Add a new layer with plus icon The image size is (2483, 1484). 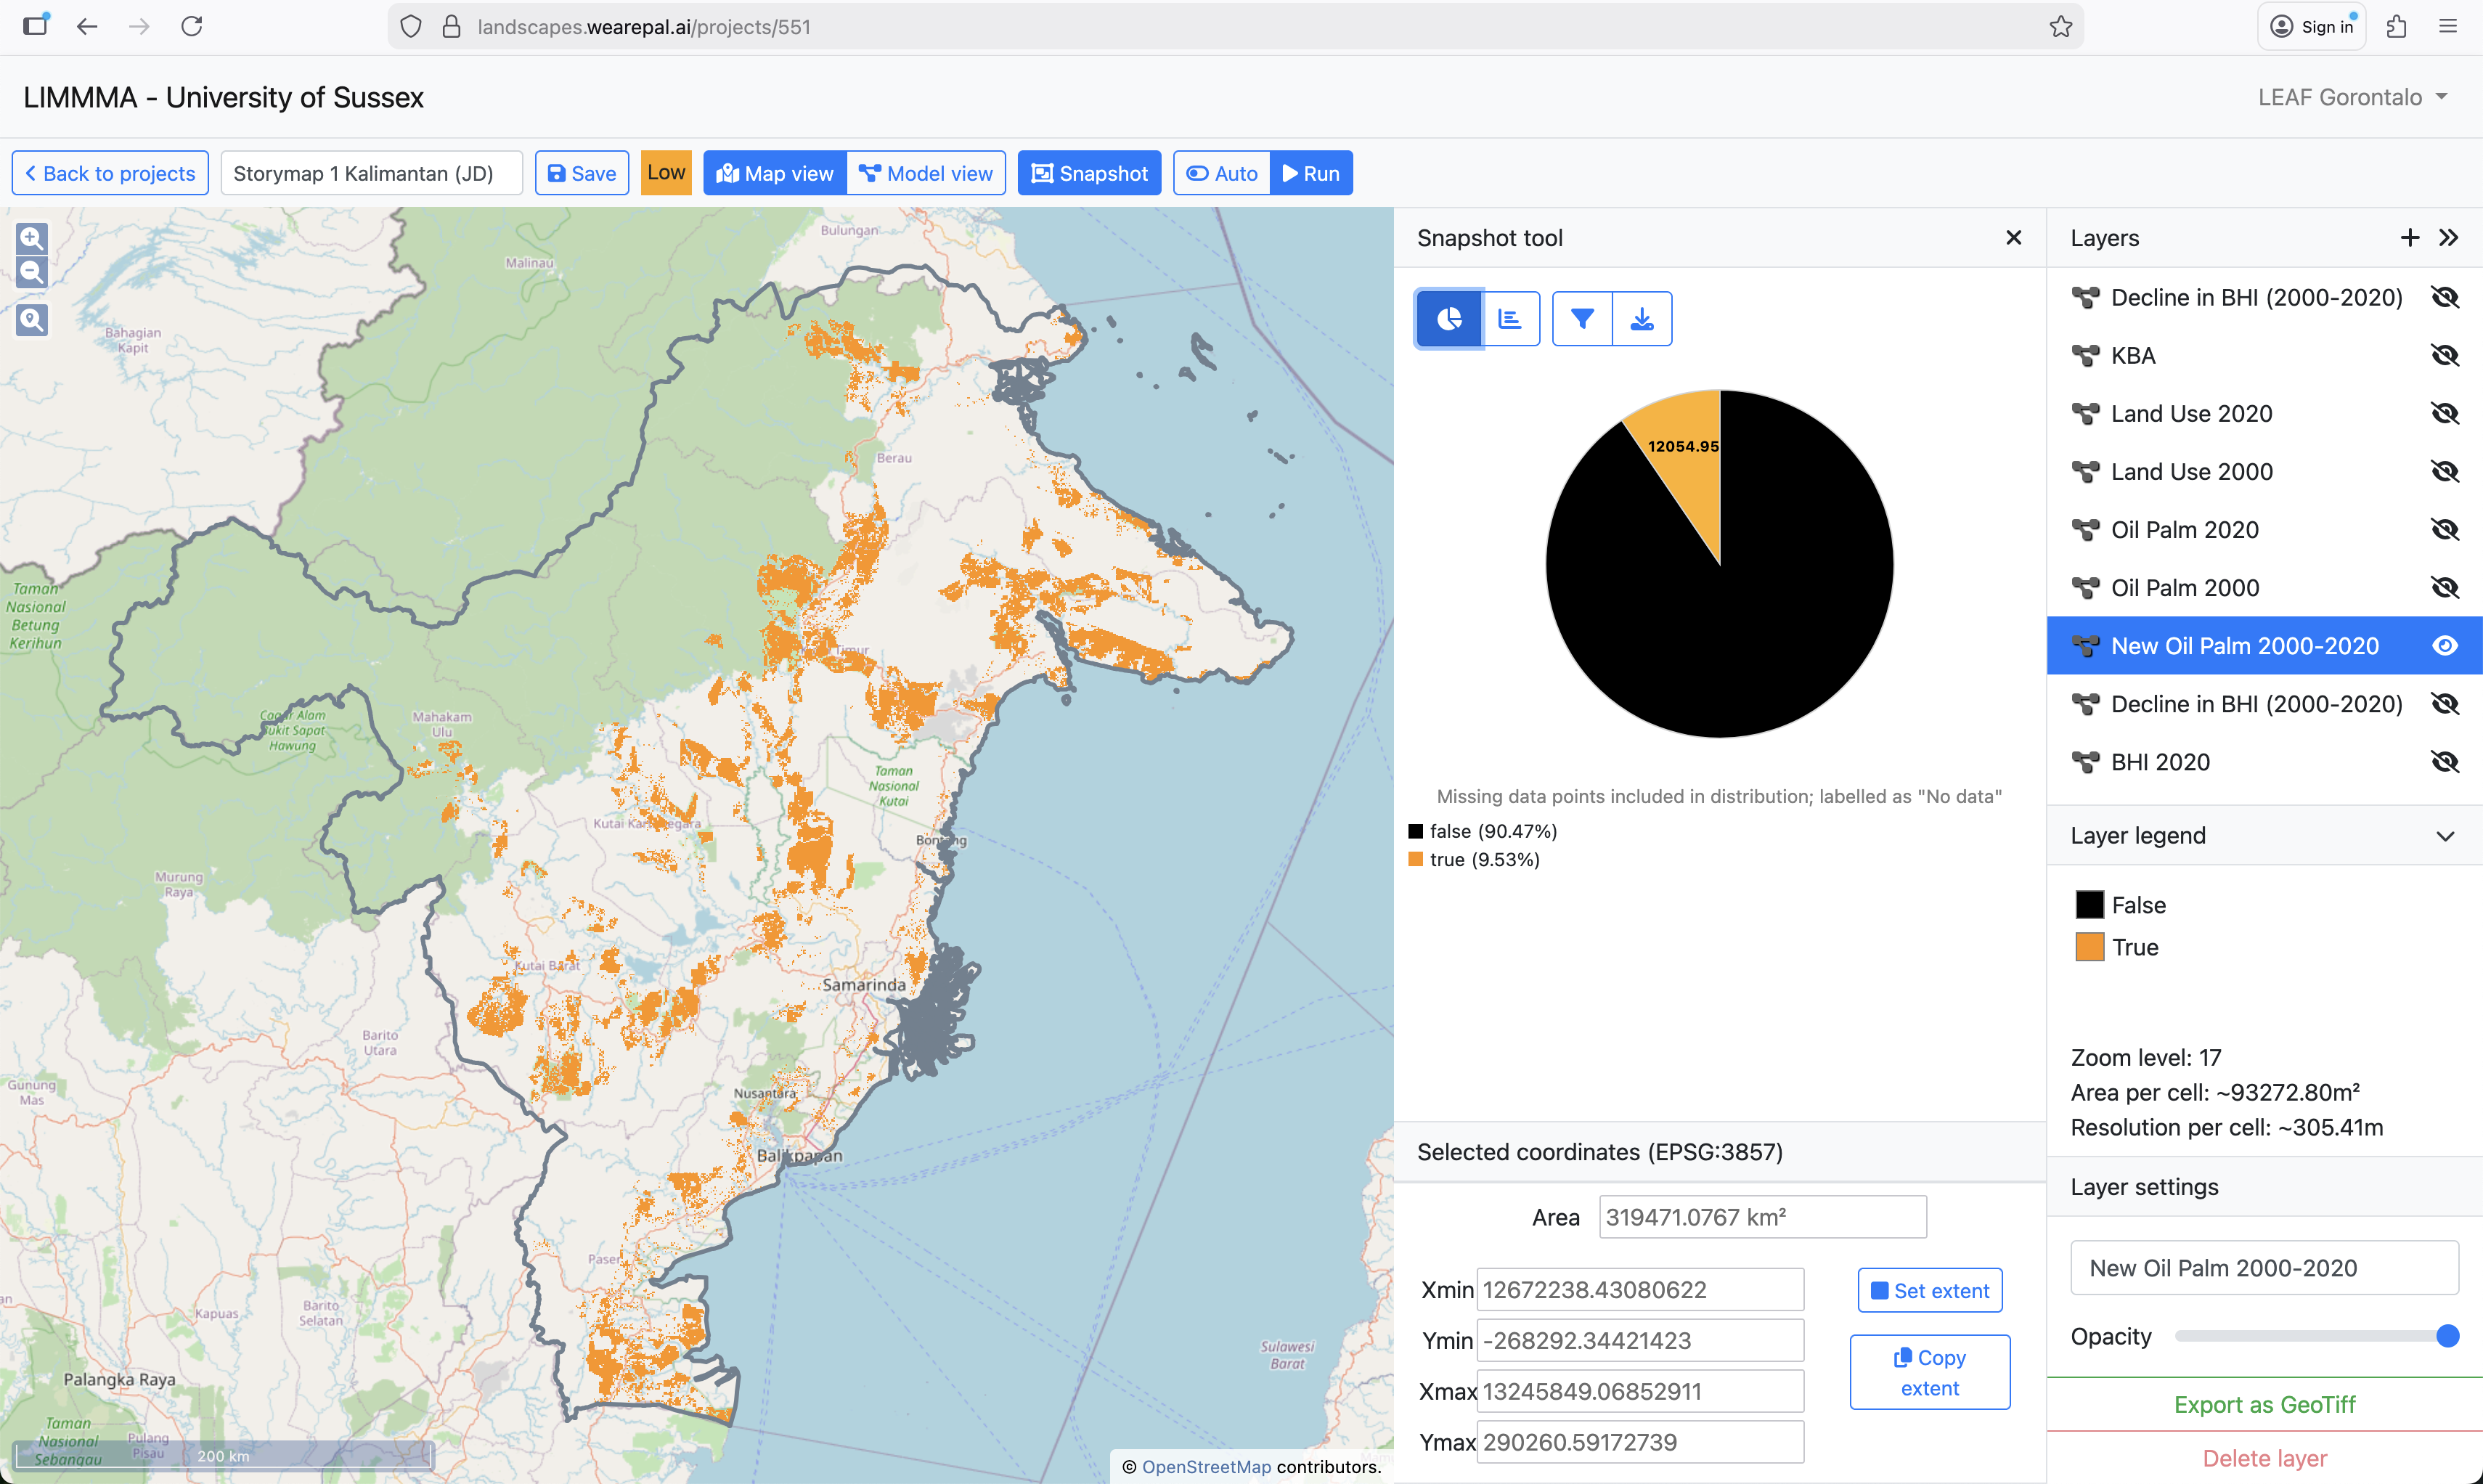click(2409, 238)
